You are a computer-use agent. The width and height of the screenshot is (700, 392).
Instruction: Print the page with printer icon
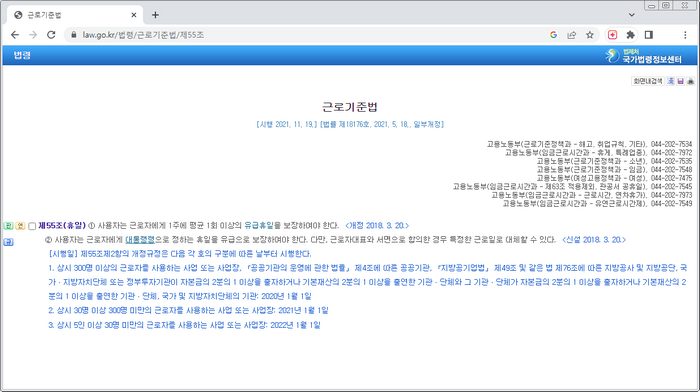691,81
